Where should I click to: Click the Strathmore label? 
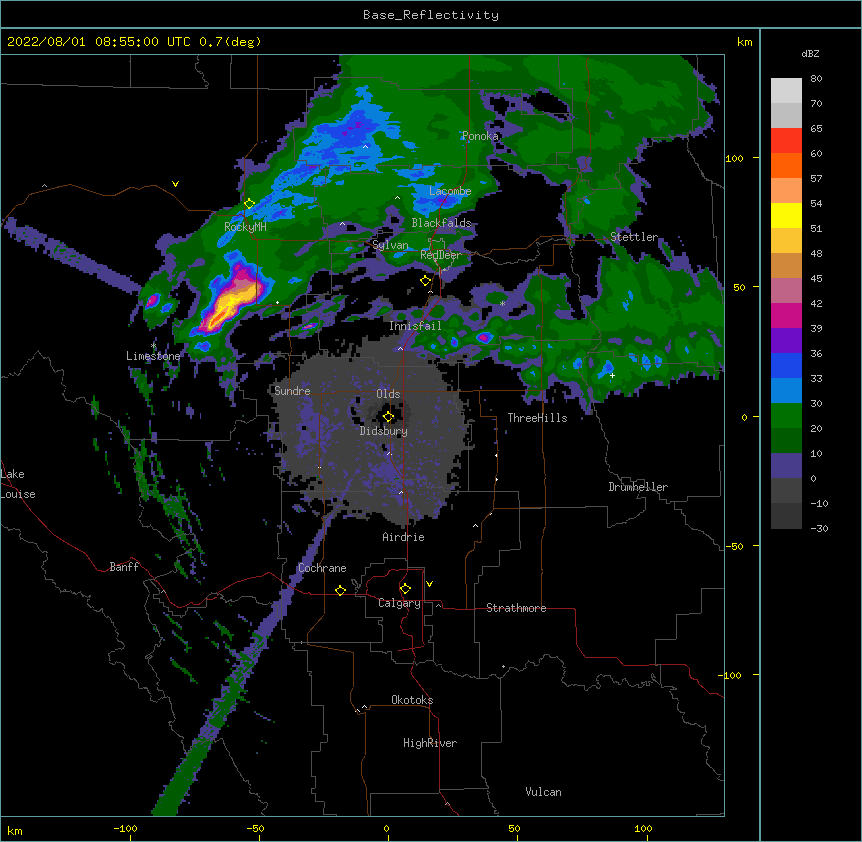click(516, 608)
